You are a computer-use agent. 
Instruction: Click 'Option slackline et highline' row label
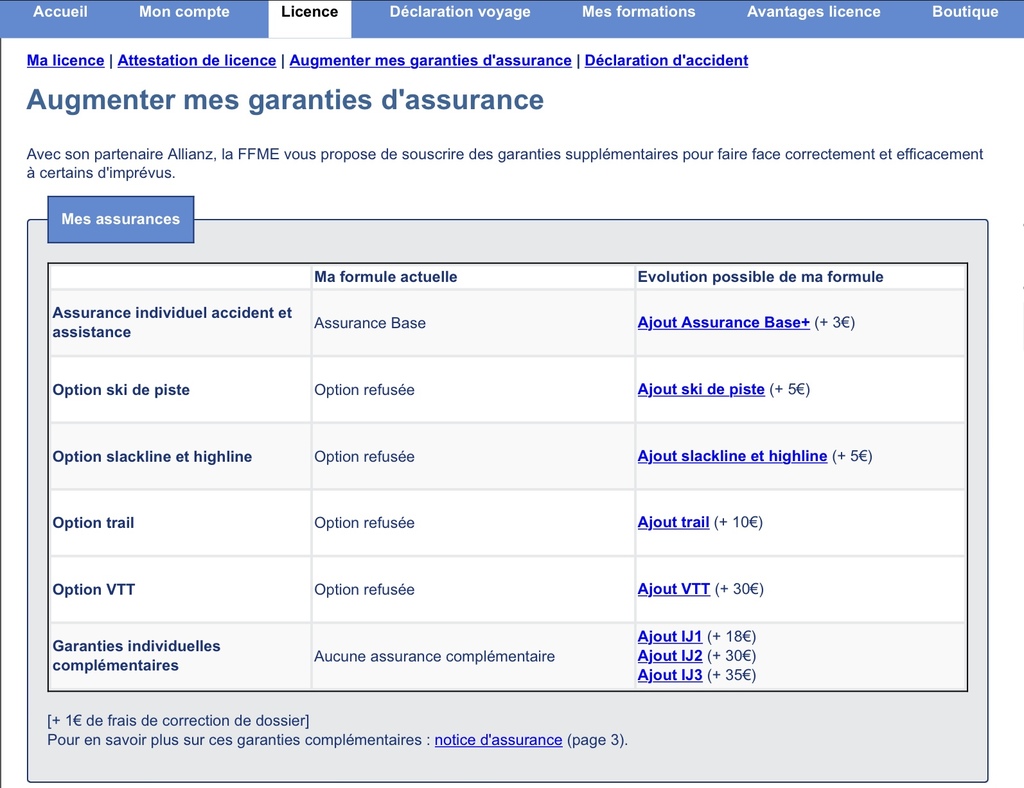(152, 456)
